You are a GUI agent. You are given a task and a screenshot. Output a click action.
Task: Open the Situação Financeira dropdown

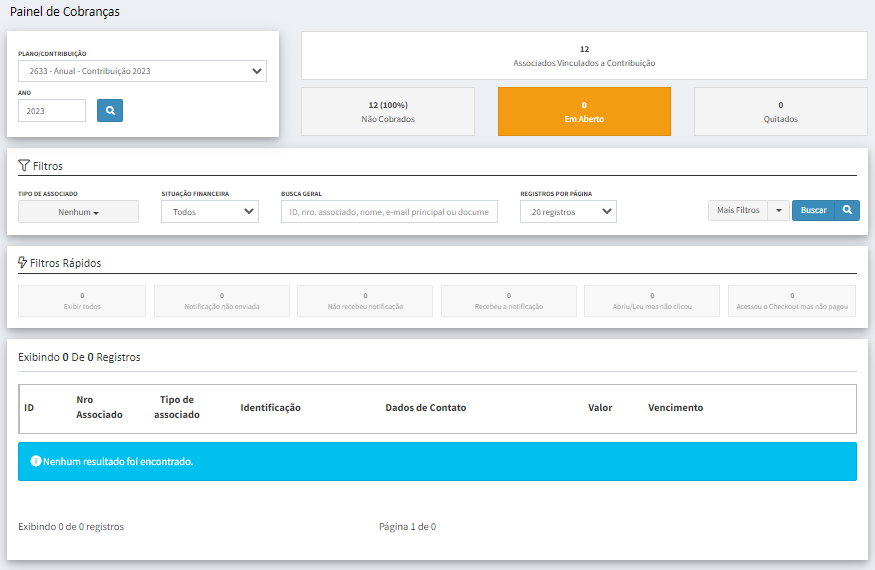click(x=210, y=212)
